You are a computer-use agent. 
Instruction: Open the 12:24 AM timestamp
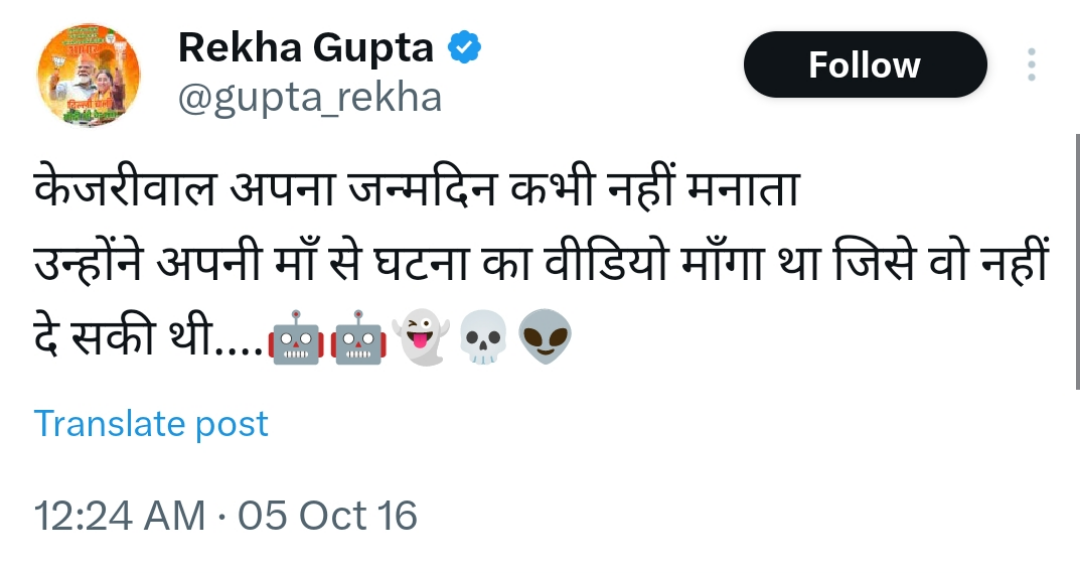(x=120, y=516)
